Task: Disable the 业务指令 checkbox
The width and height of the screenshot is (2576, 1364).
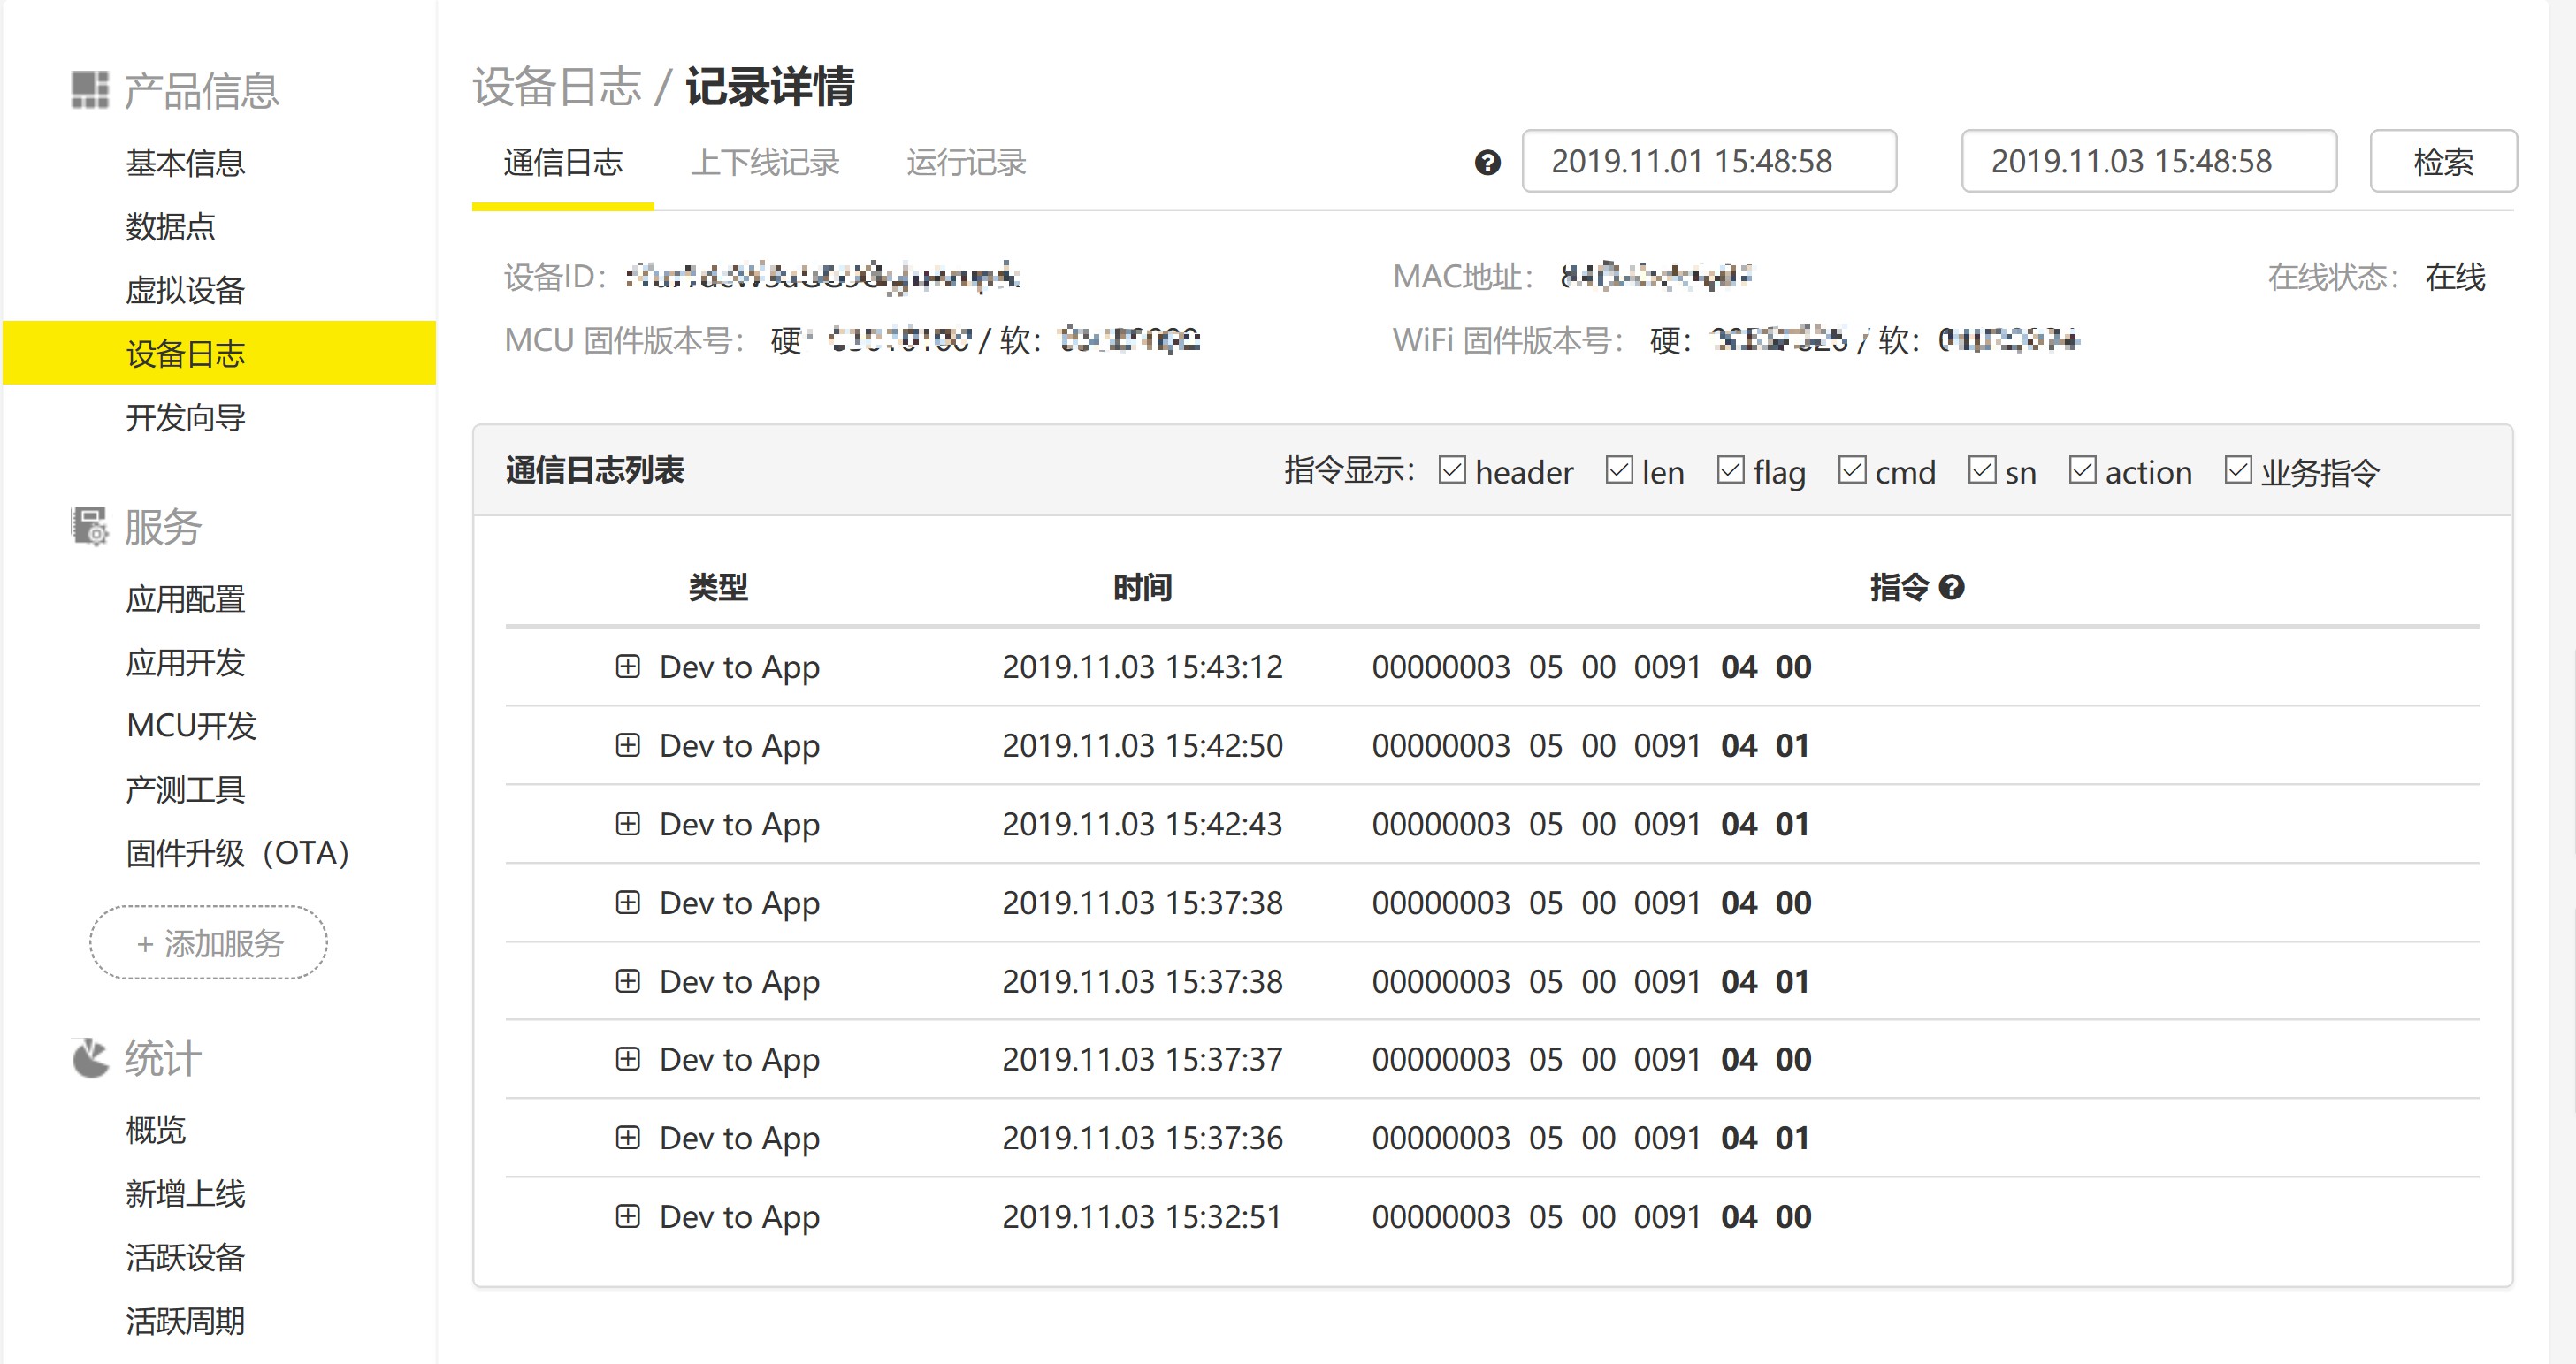Action: 2238,470
